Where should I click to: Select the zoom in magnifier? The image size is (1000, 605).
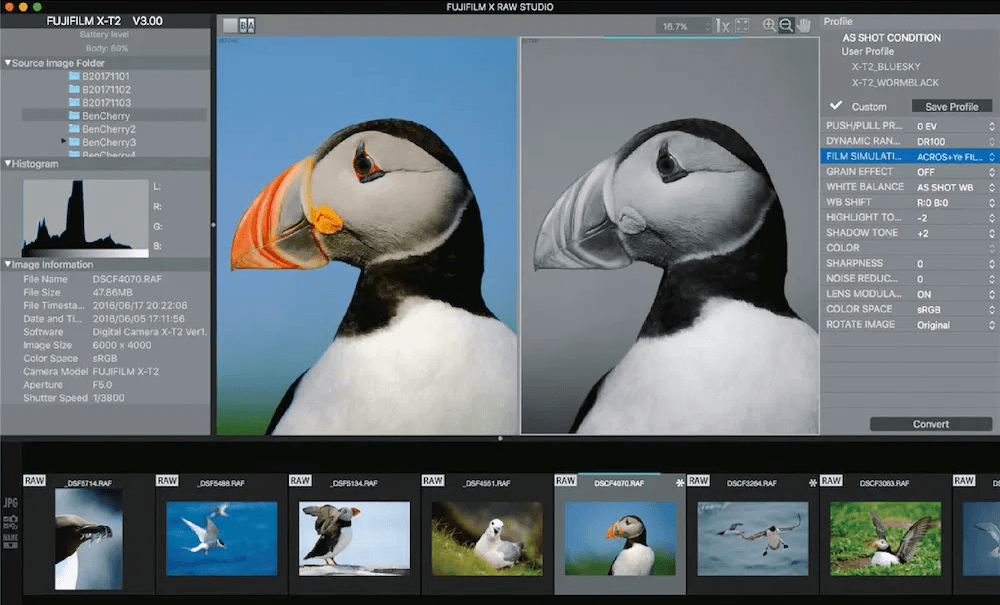point(769,26)
